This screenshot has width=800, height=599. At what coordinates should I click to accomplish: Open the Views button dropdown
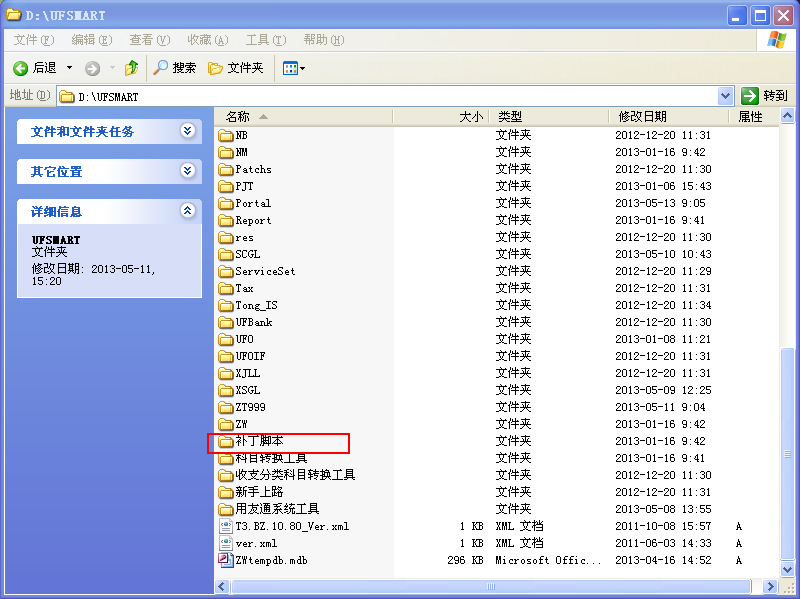294,68
